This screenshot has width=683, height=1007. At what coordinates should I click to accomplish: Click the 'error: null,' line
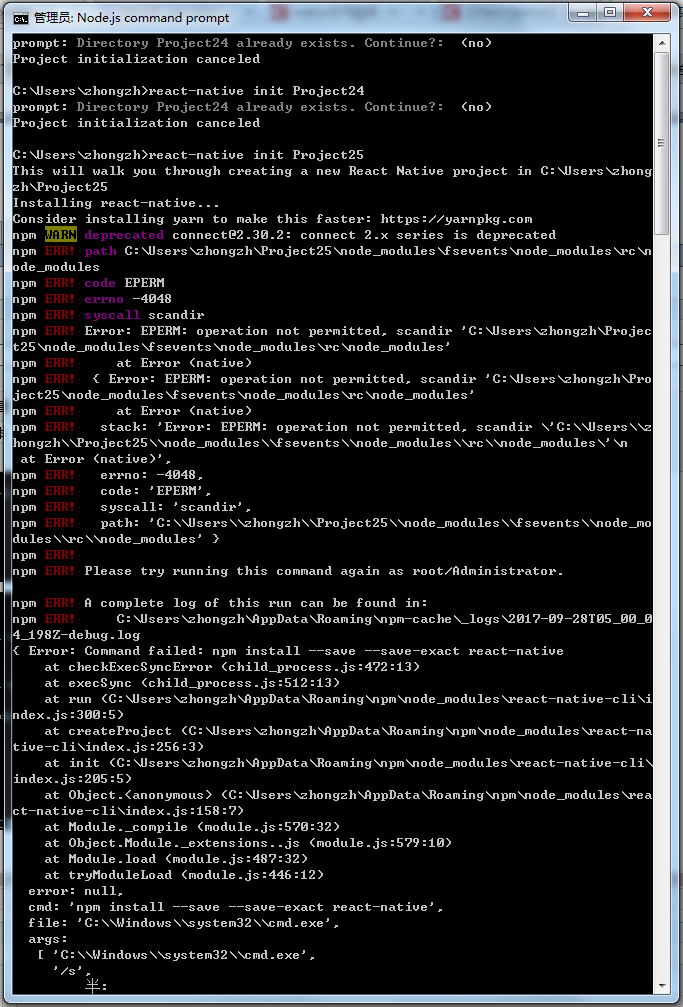pyautogui.click(x=76, y=891)
